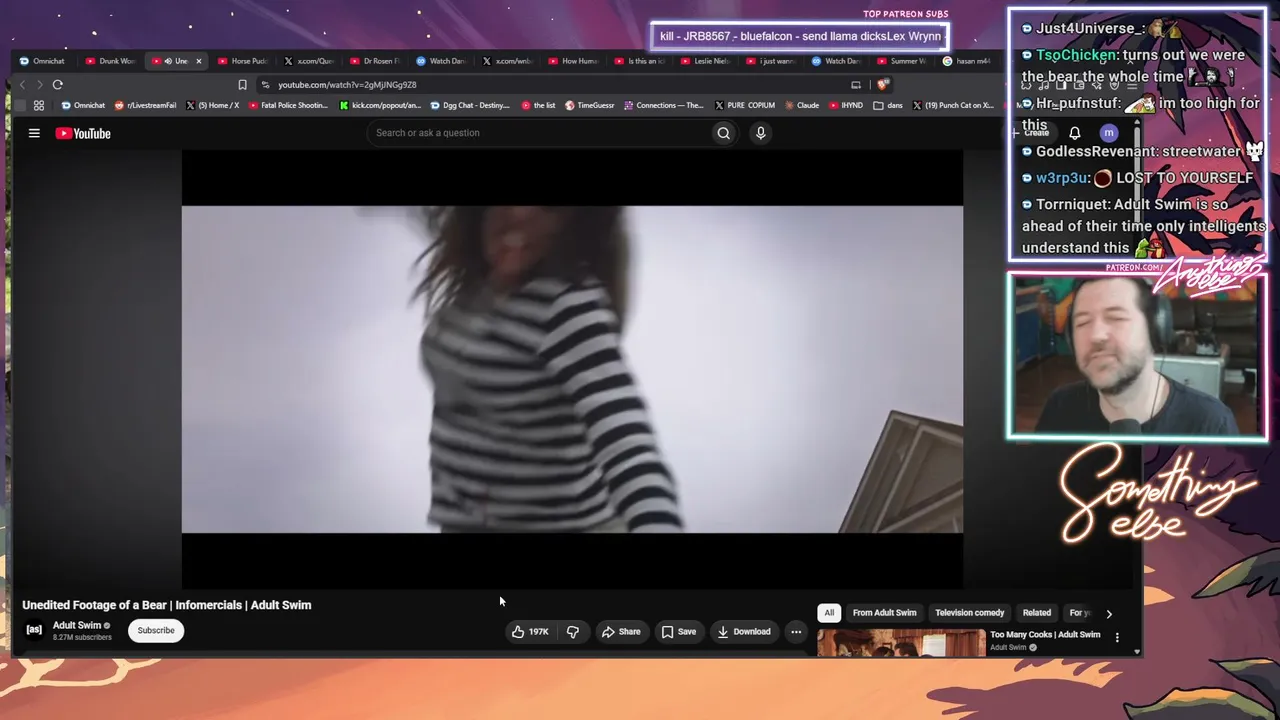Image resolution: width=1280 pixels, height=720 pixels.
Task: Go forward in browser history
Action: point(40,85)
